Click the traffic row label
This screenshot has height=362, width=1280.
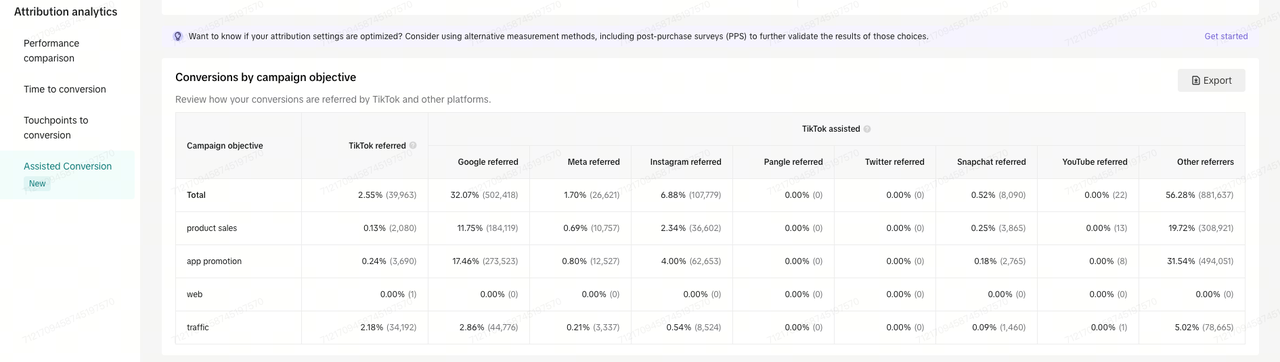(x=198, y=327)
